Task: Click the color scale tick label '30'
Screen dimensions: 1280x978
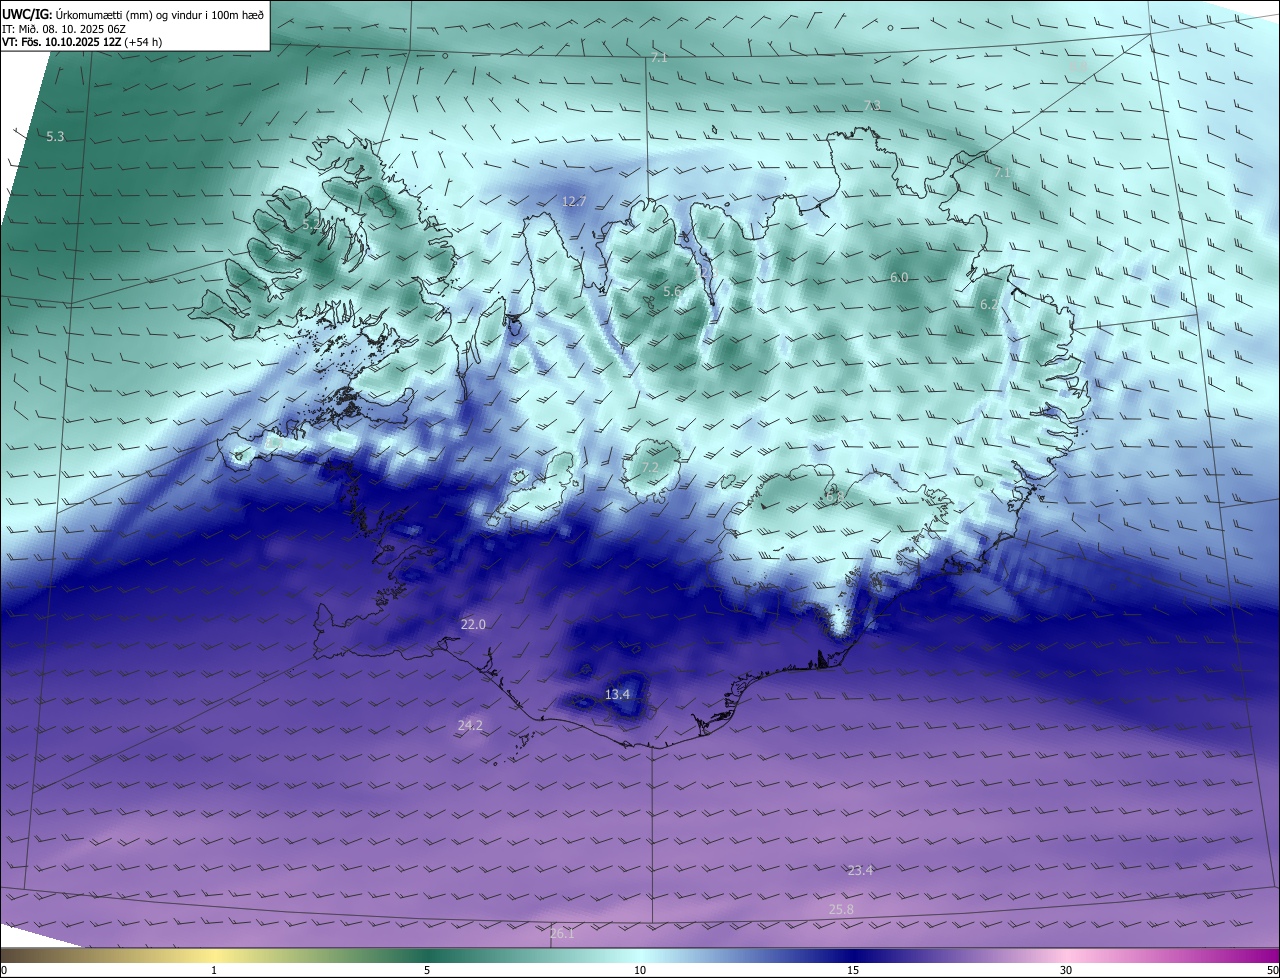Action: click(x=1066, y=970)
